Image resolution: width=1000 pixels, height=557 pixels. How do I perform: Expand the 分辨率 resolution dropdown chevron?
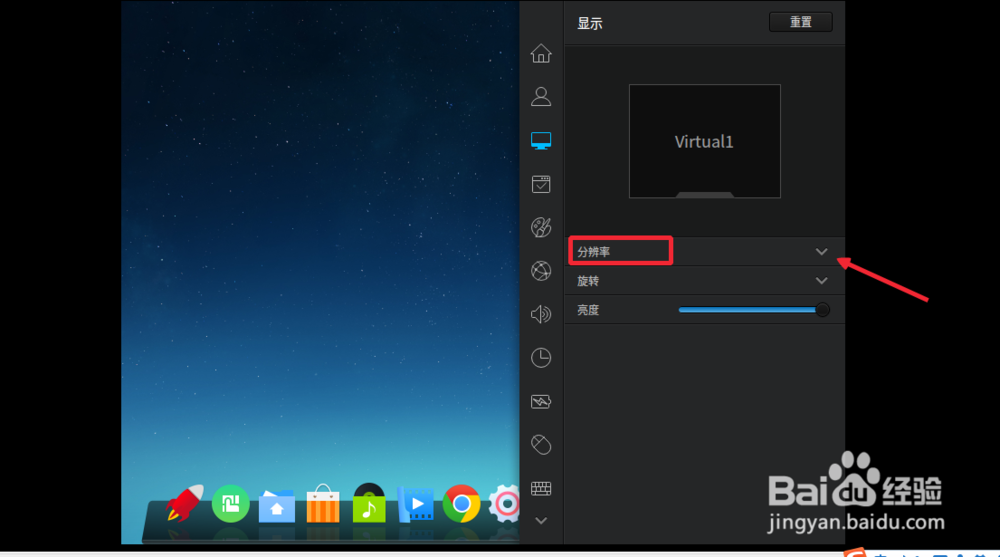pos(821,252)
